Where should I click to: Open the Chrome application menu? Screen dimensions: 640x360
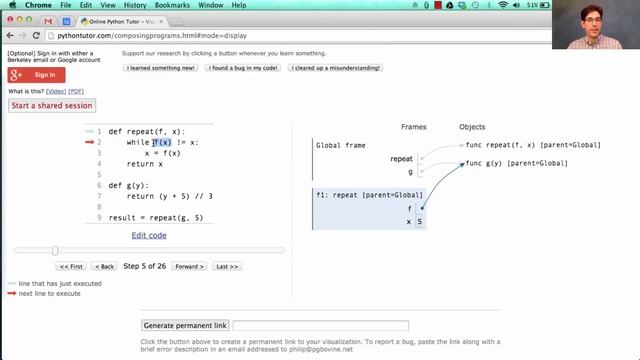click(x=38, y=5)
